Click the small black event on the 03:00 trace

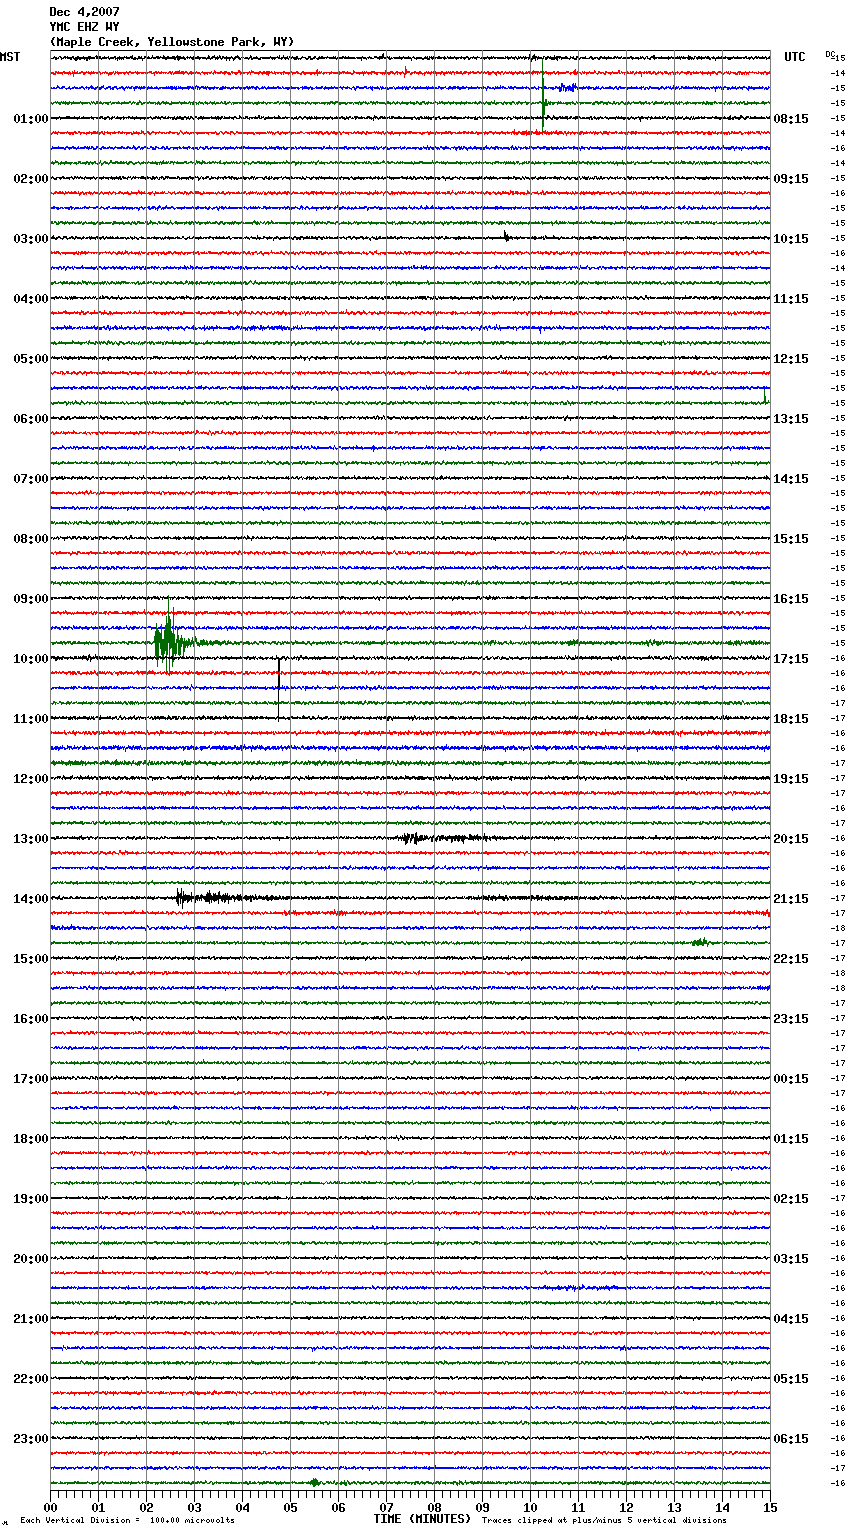(x=507, y=237)
